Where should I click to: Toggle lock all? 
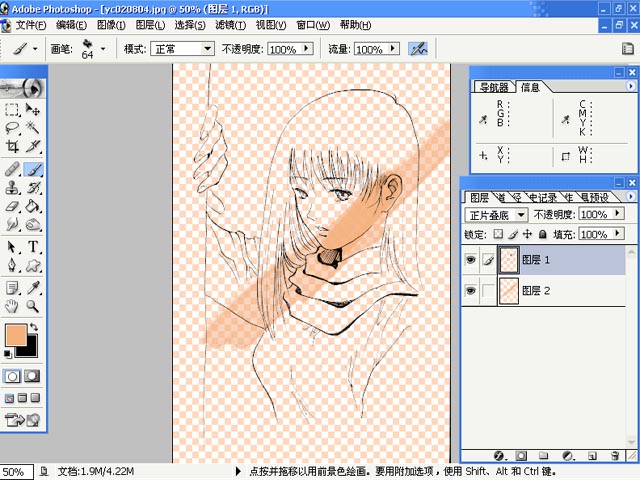(x=542, y=234)
